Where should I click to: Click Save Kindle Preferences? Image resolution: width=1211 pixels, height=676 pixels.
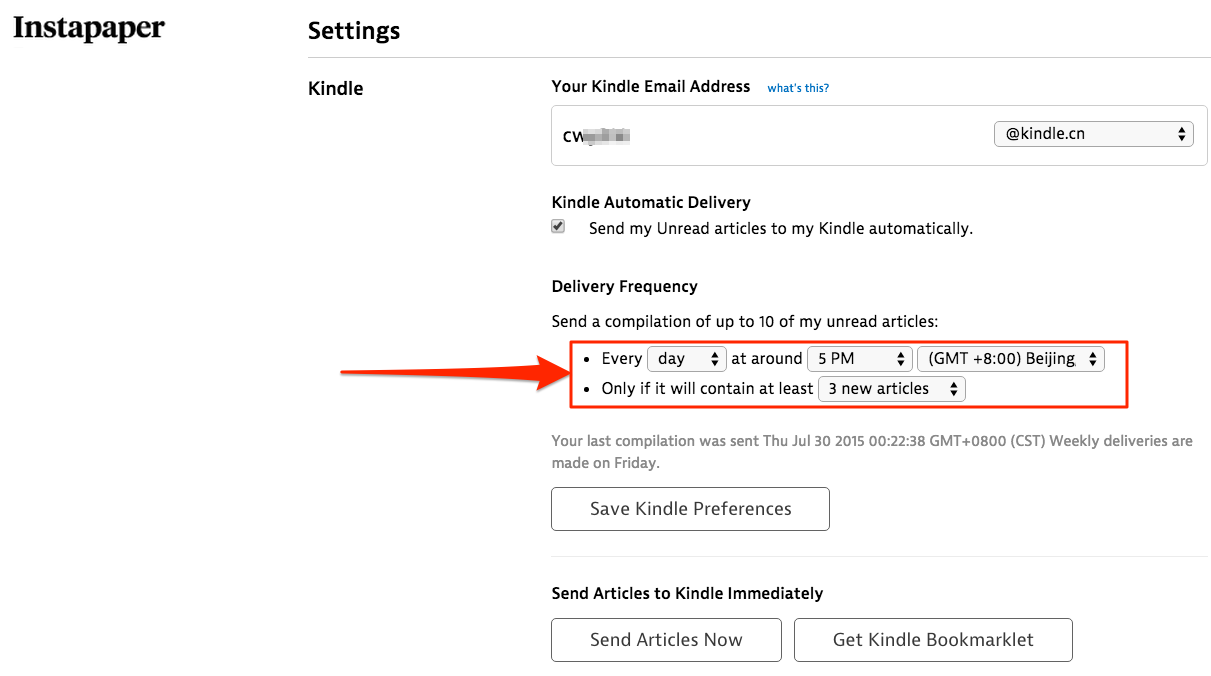[690, 509]
